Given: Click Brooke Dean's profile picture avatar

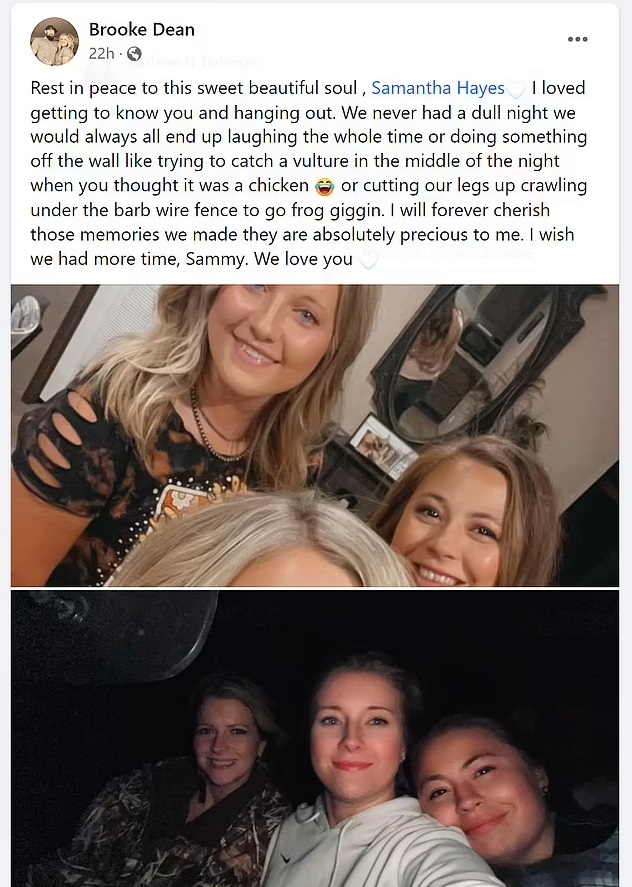Looking at the screenshot, I should pos(54,41).
